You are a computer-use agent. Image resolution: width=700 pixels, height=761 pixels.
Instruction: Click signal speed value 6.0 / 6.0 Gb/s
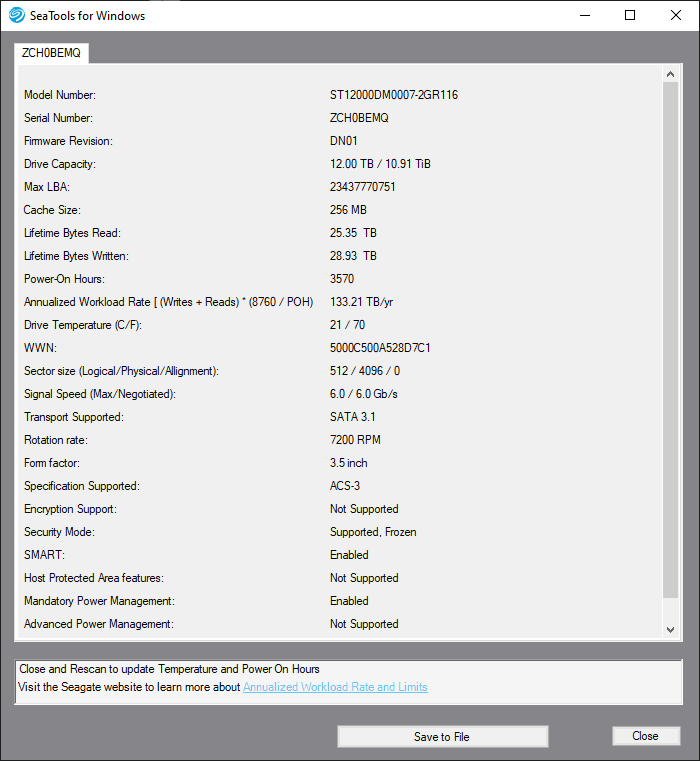364,394
